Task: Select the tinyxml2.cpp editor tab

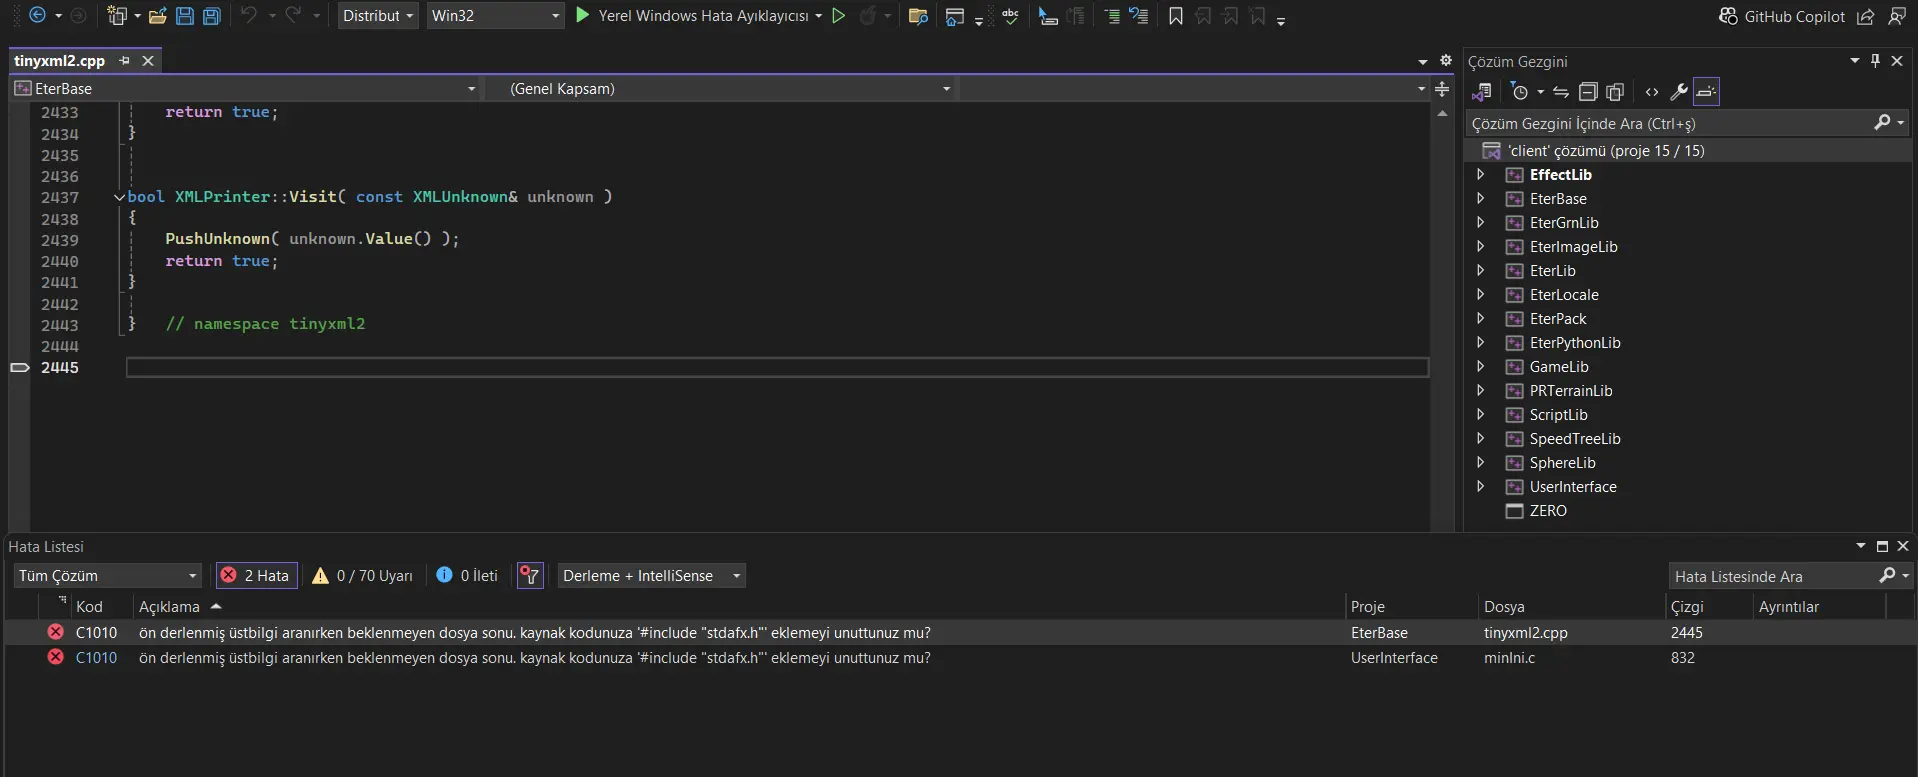Action: pyautogui.click(x=60, y=61)
